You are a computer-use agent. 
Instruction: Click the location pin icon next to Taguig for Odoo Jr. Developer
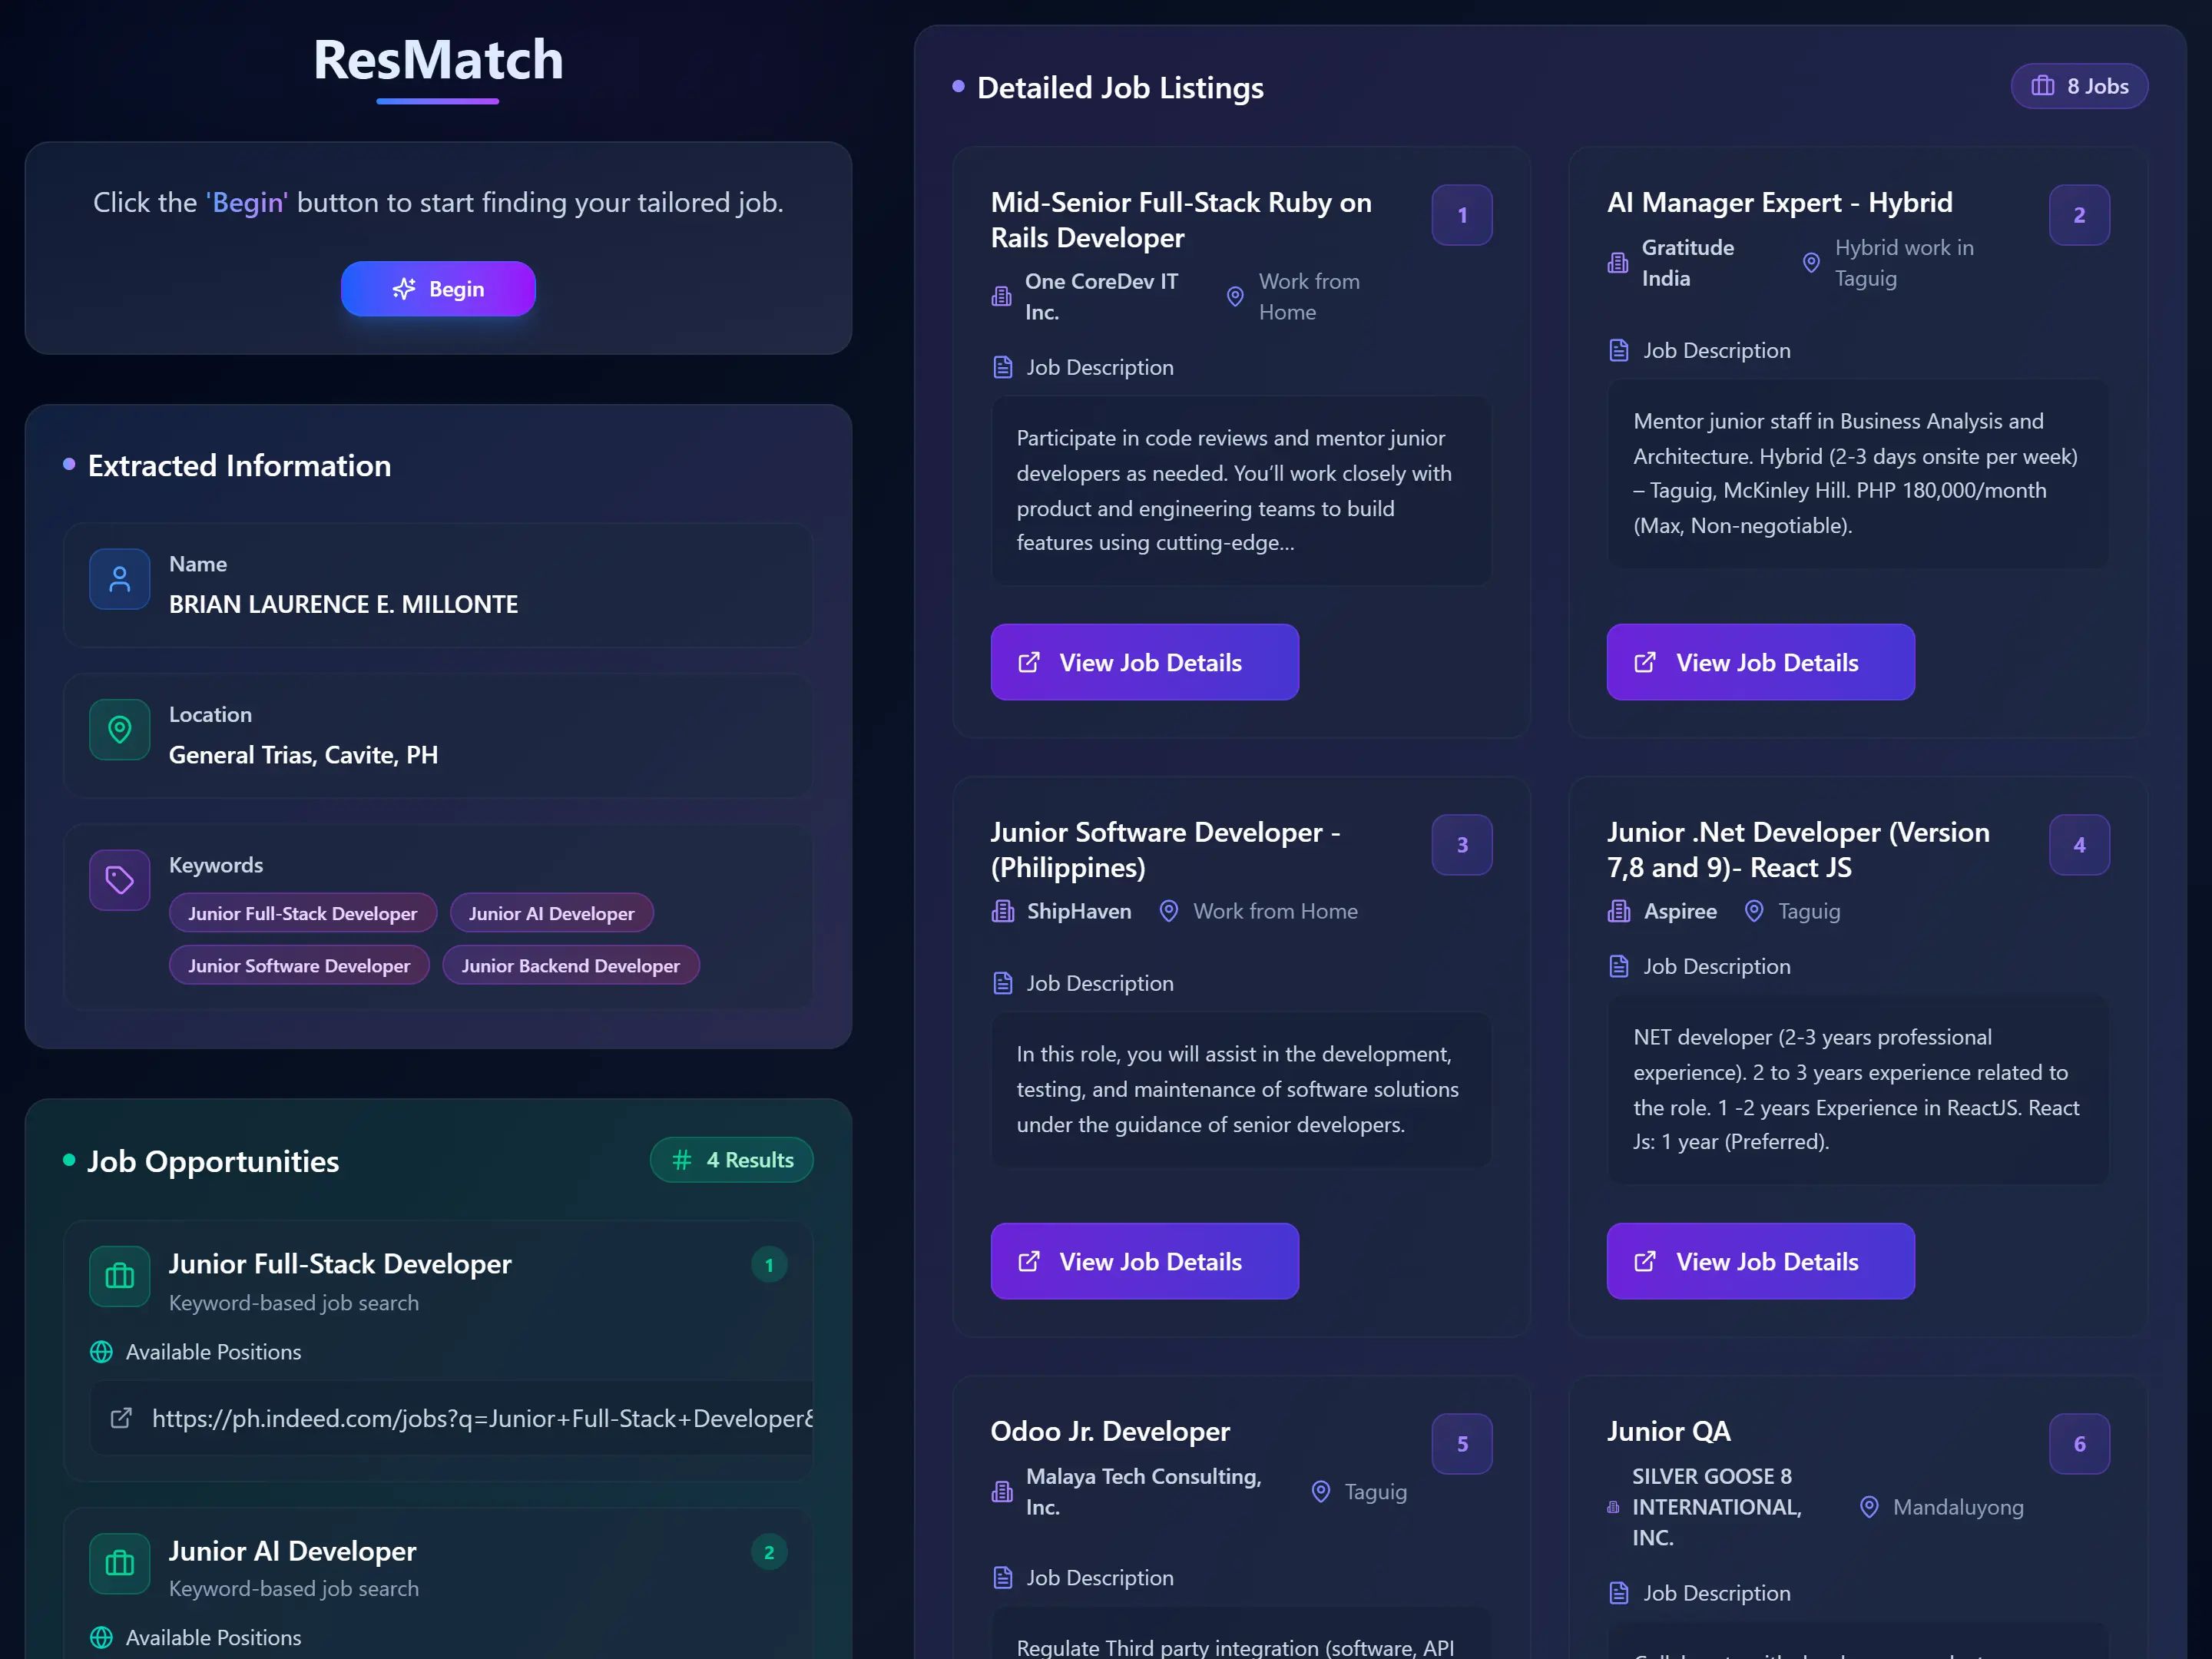tap(1321, 1492)
